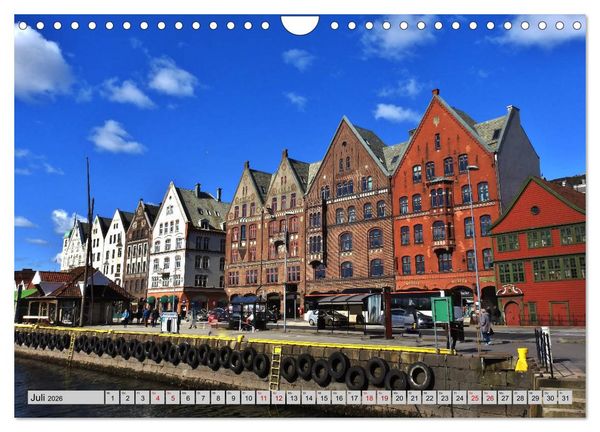Click the red date 26
600x432 pixels.
490,398
